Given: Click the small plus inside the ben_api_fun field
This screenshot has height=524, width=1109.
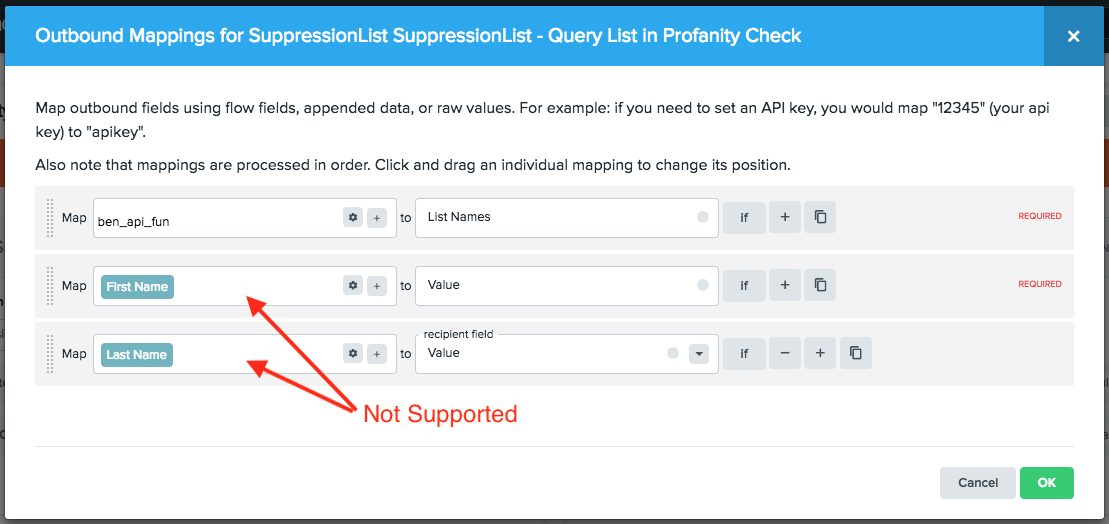Looking at the screenshot, I should 377,217.
